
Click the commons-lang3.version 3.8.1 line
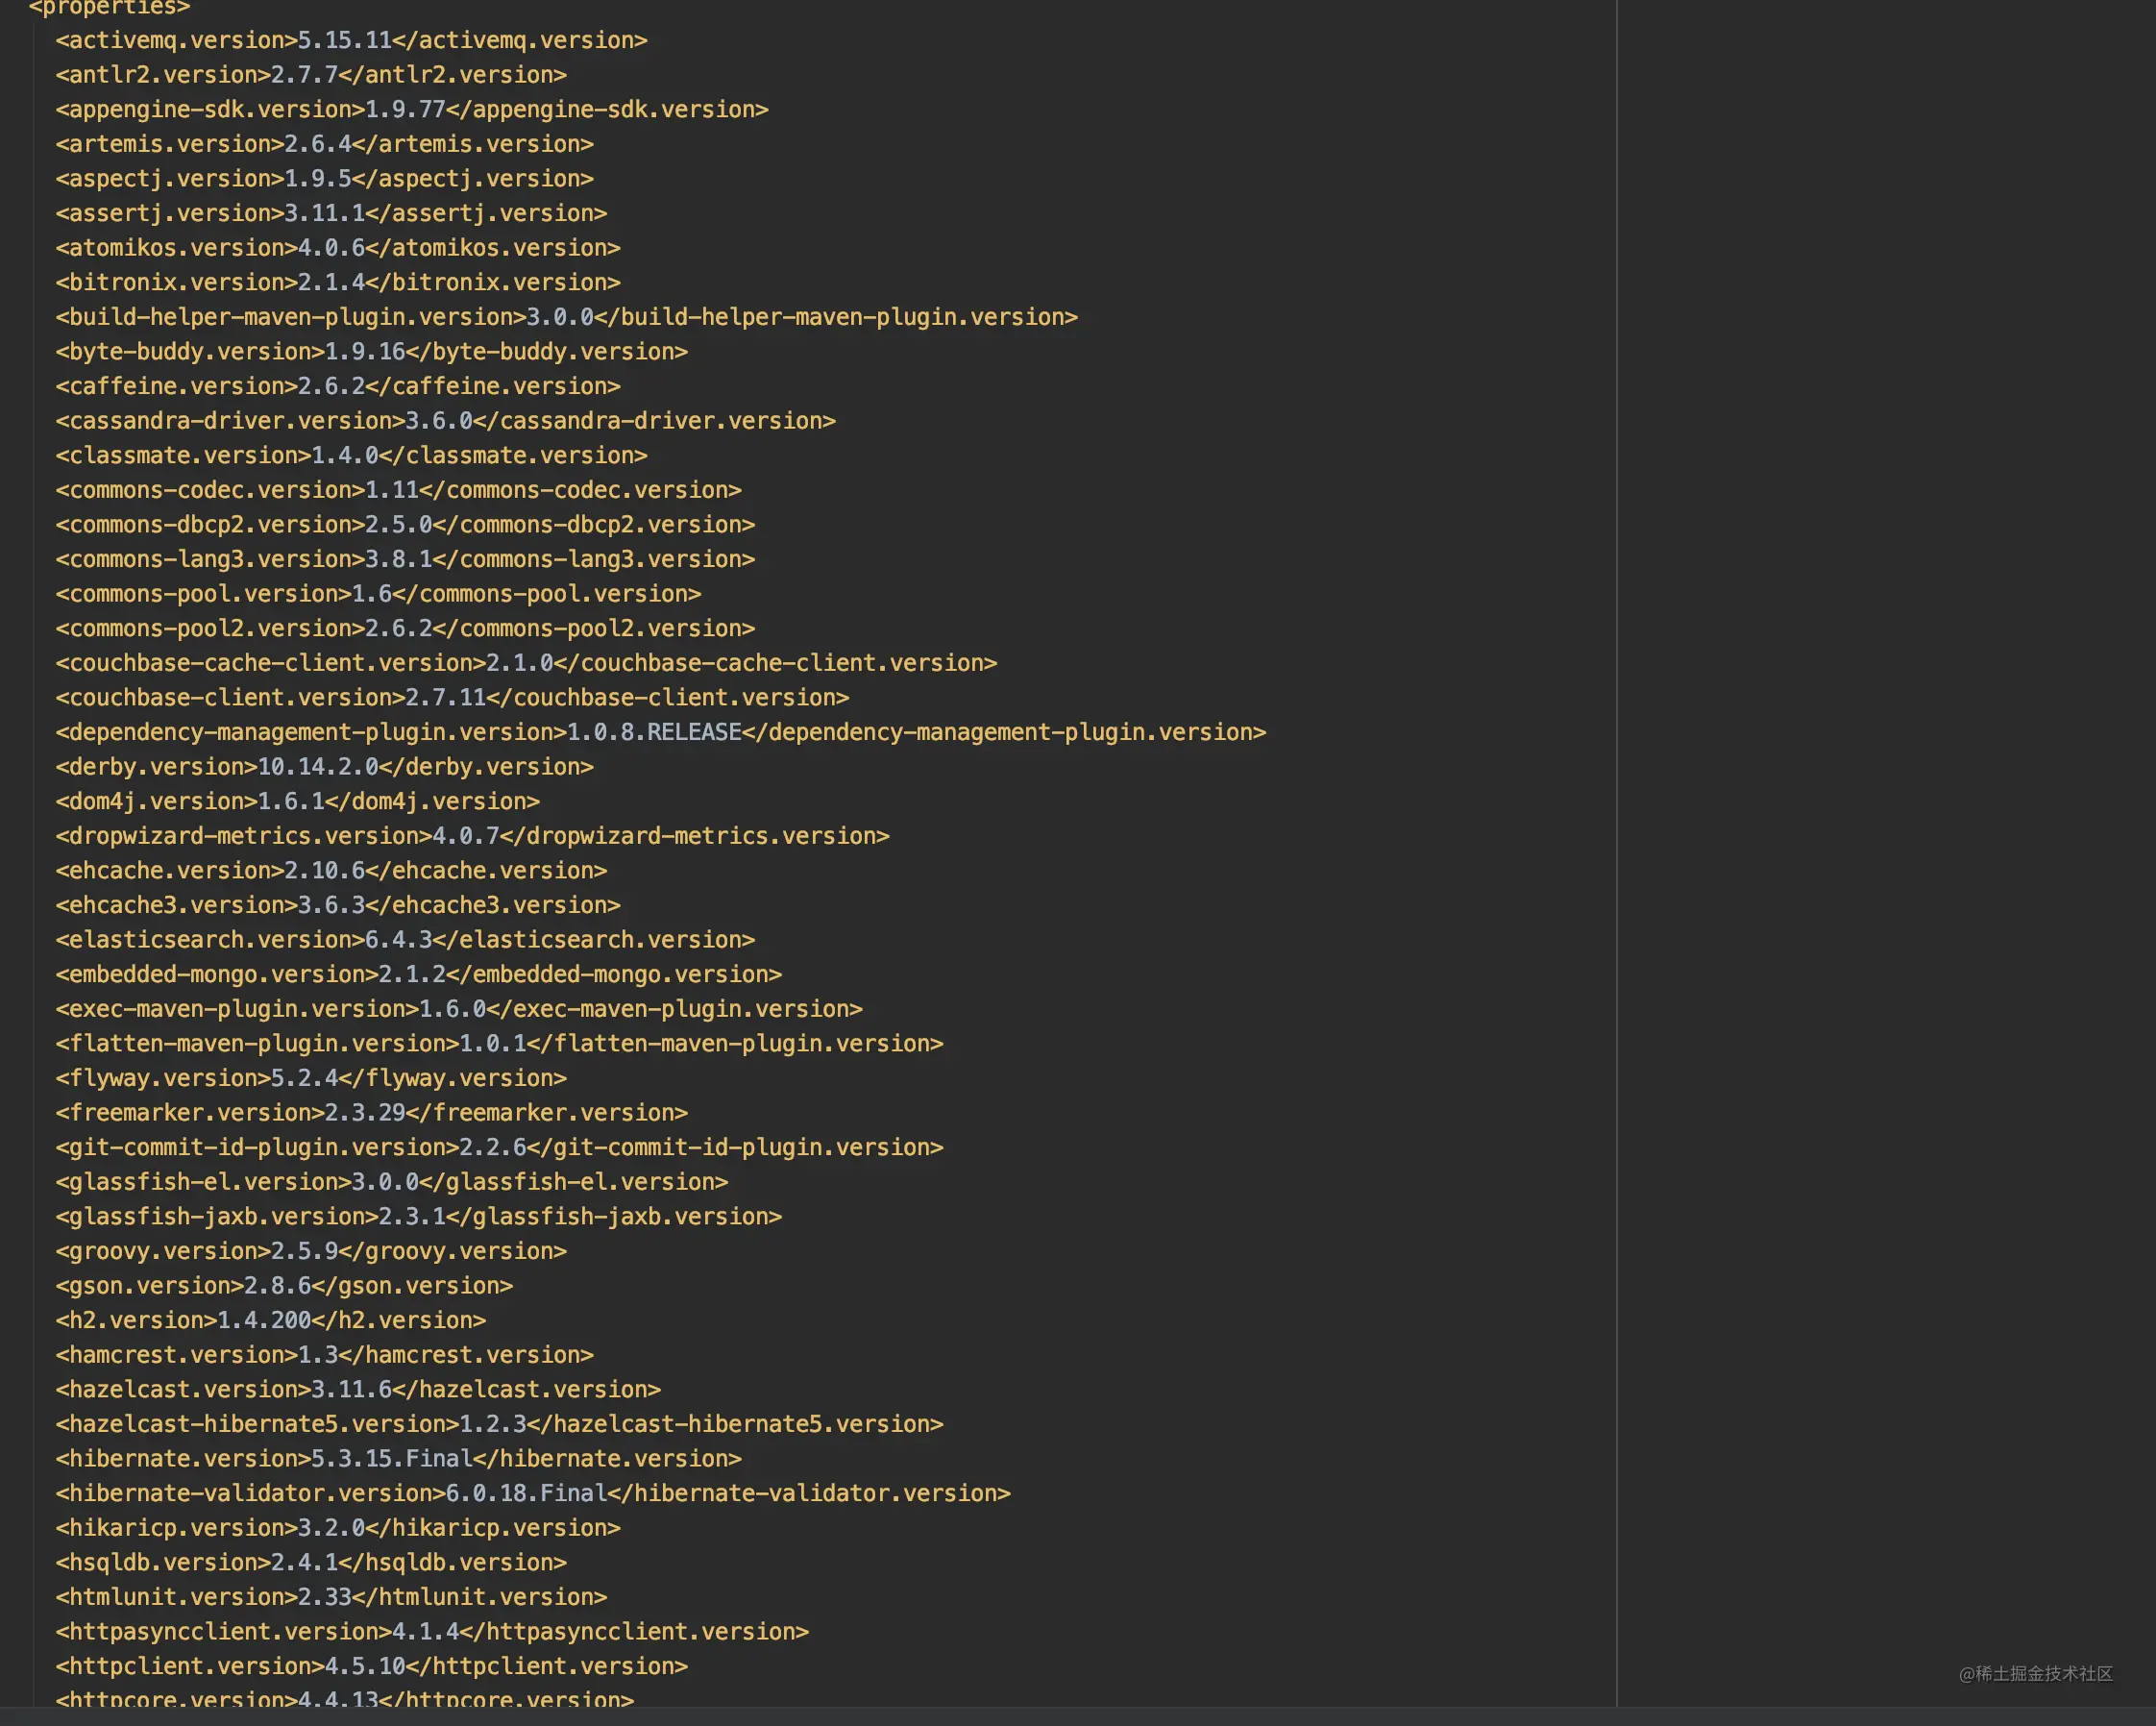click(x=405, y=559)
